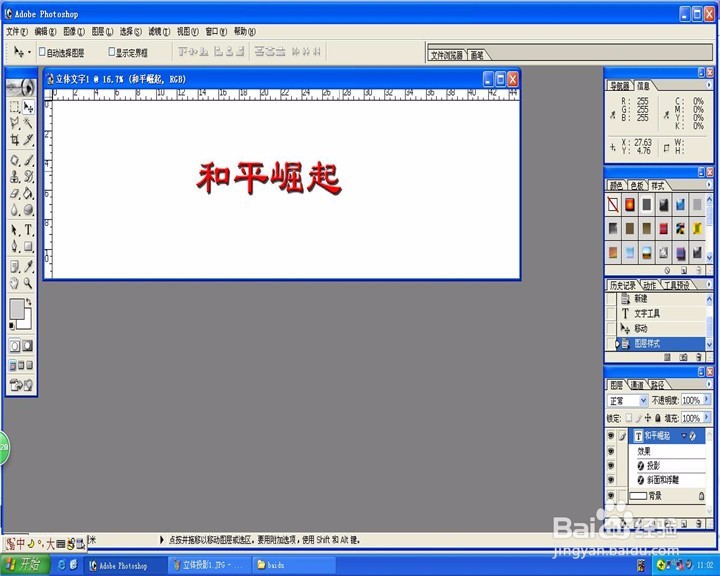This screenshot has width=720, height=576.
Task: Select the Crop tool
Action: pyautogui.click(x=15, y=139)
